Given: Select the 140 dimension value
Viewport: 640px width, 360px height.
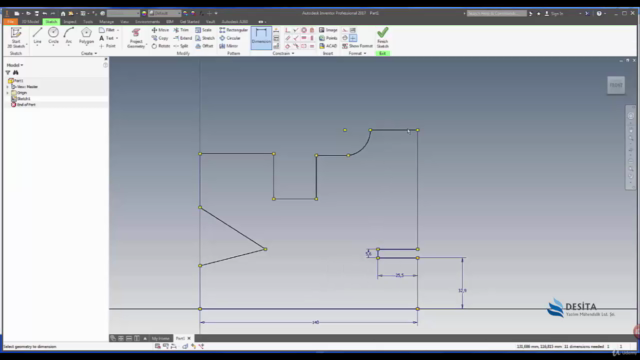Looking at the screenshot, I should tap(315, 322).
